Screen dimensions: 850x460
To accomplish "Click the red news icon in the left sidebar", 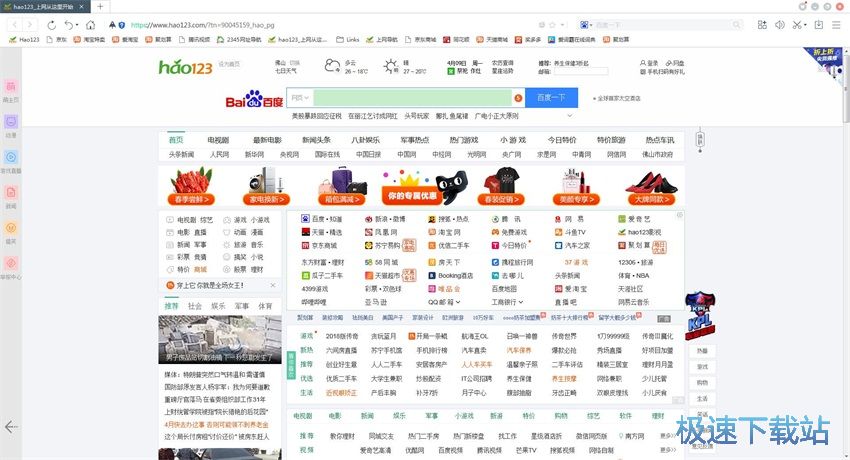I will 11,192.
